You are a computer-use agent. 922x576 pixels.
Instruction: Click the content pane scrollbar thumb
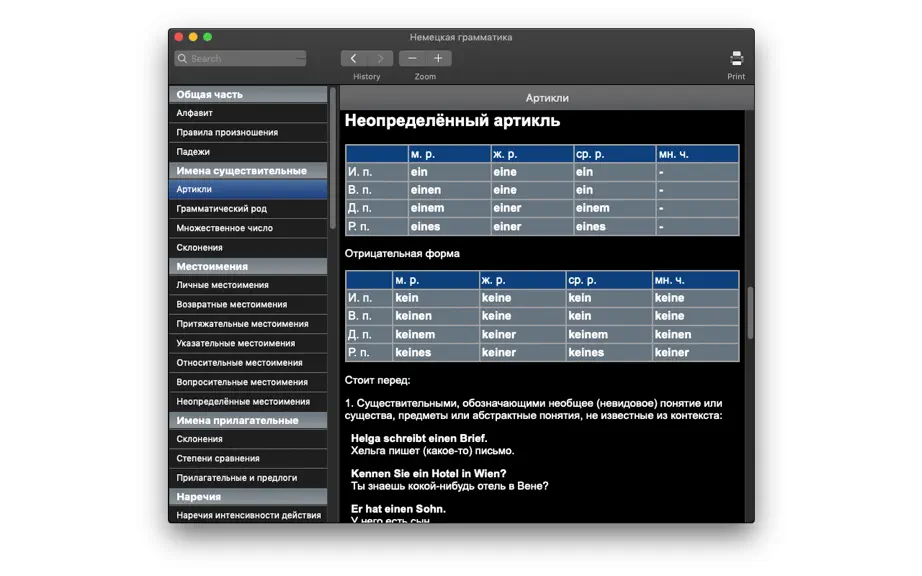point(750,313)
